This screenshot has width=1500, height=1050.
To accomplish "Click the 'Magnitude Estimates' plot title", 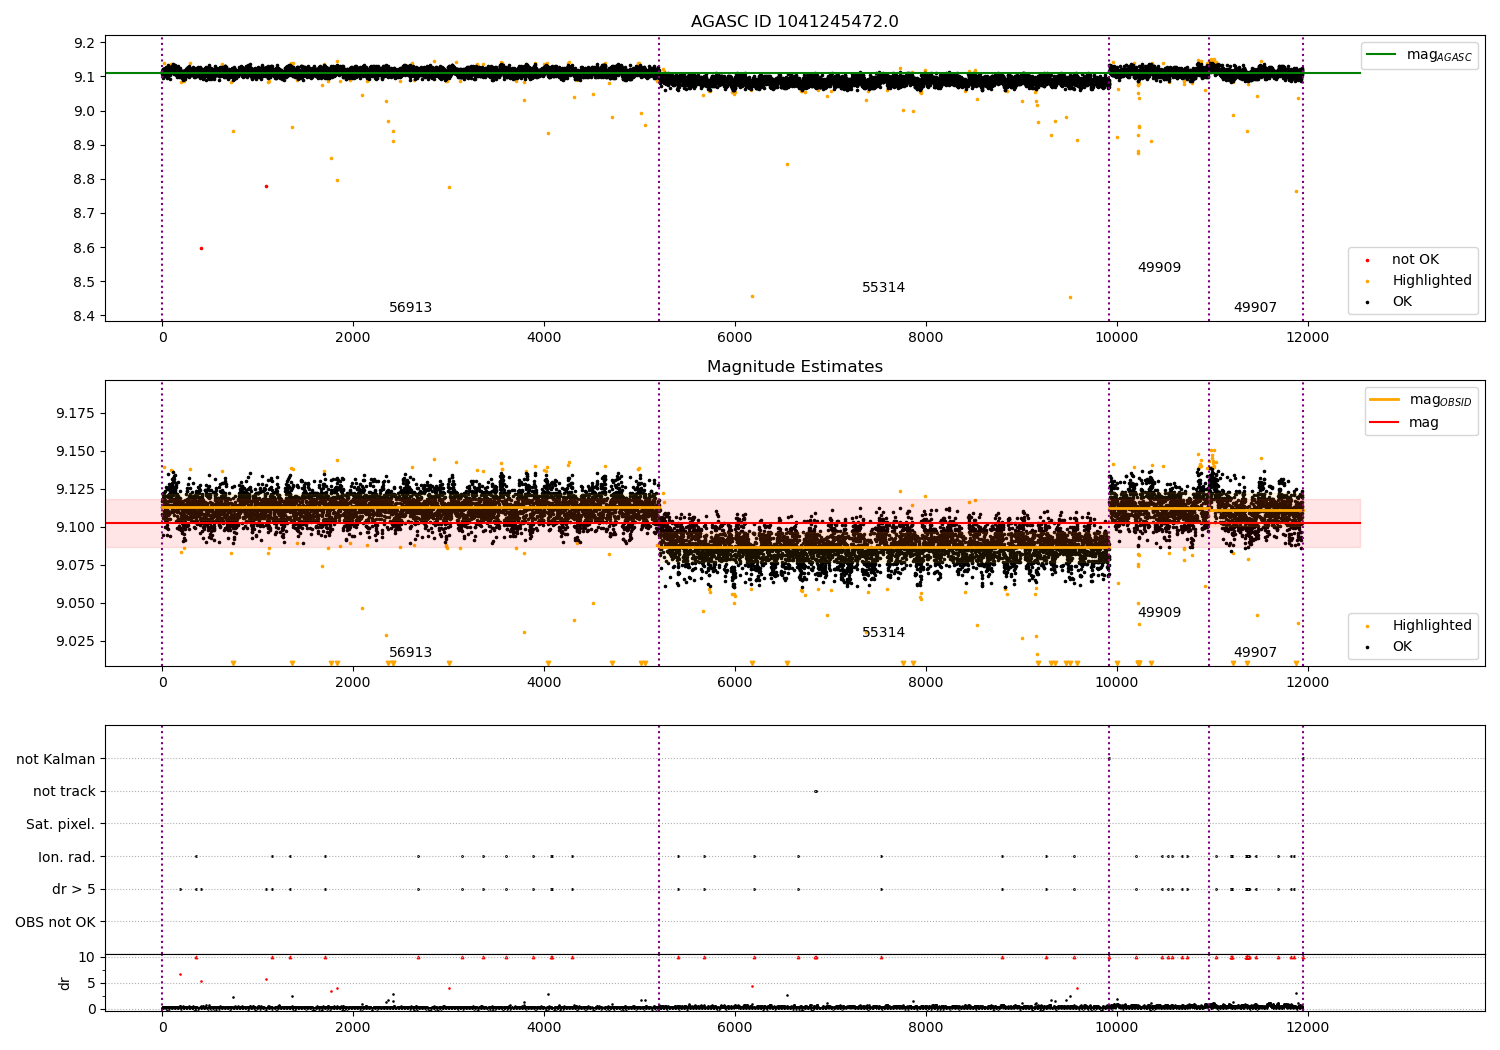I will pos(794,367).
